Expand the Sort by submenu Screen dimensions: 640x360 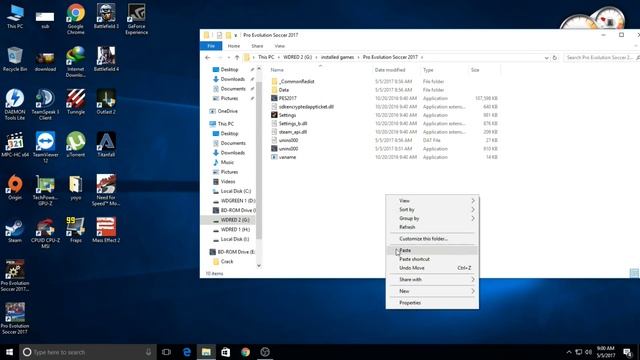(432, 209)
